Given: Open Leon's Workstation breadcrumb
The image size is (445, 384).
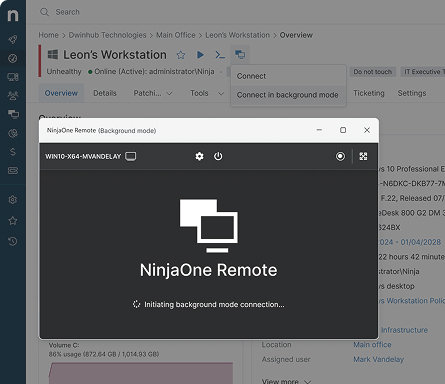Looking at the screenshot, I should [237, 35].
